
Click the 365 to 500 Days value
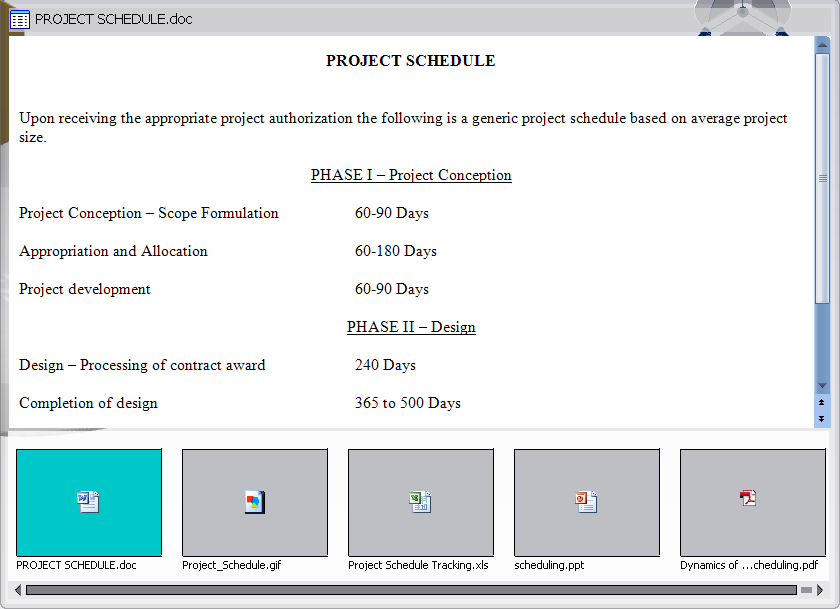408,403
